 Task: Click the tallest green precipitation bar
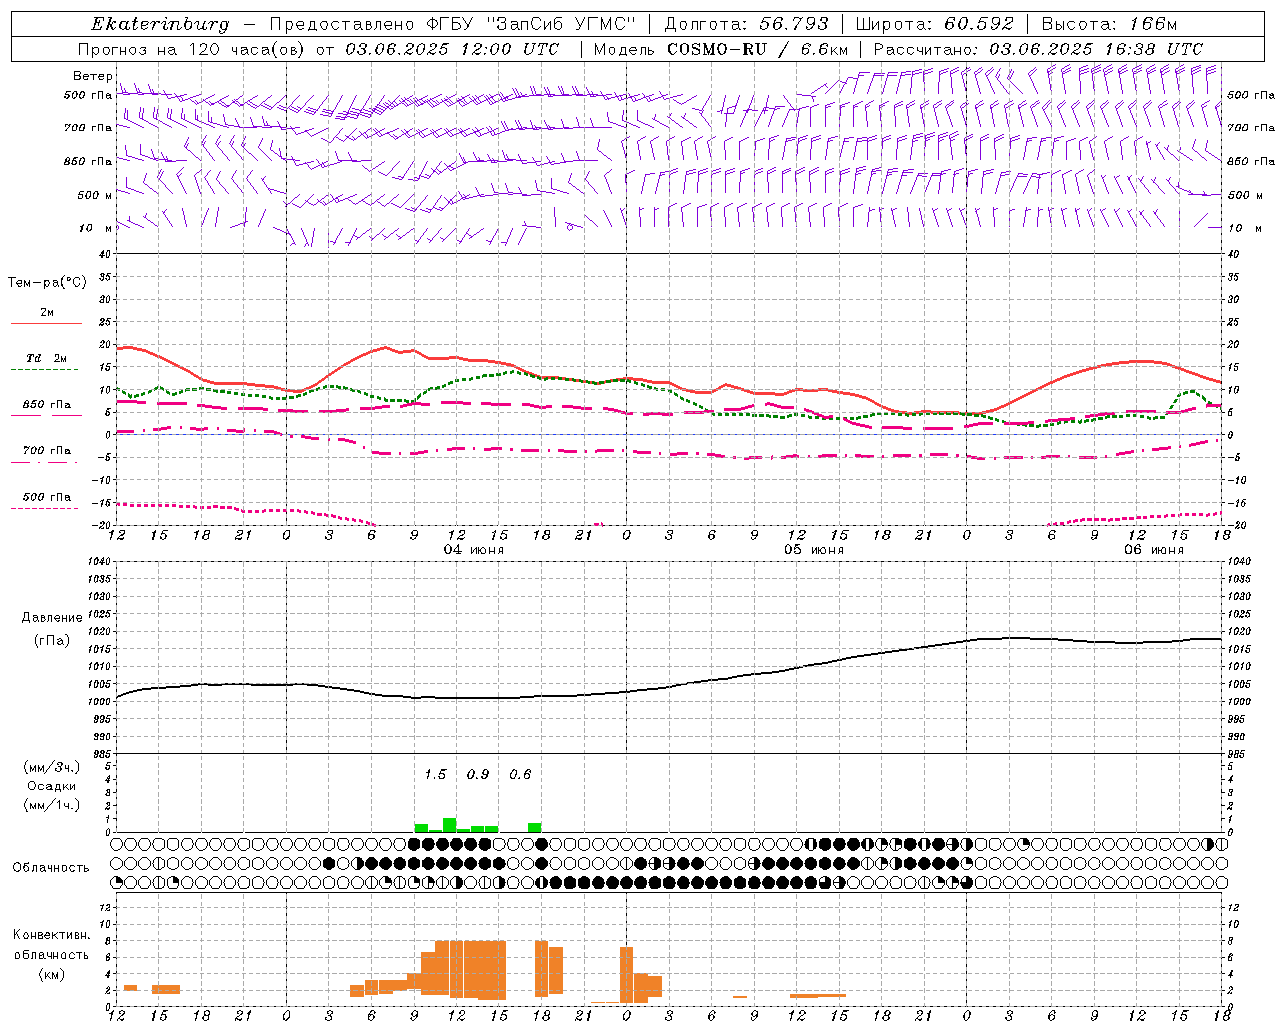pos(449,825)
